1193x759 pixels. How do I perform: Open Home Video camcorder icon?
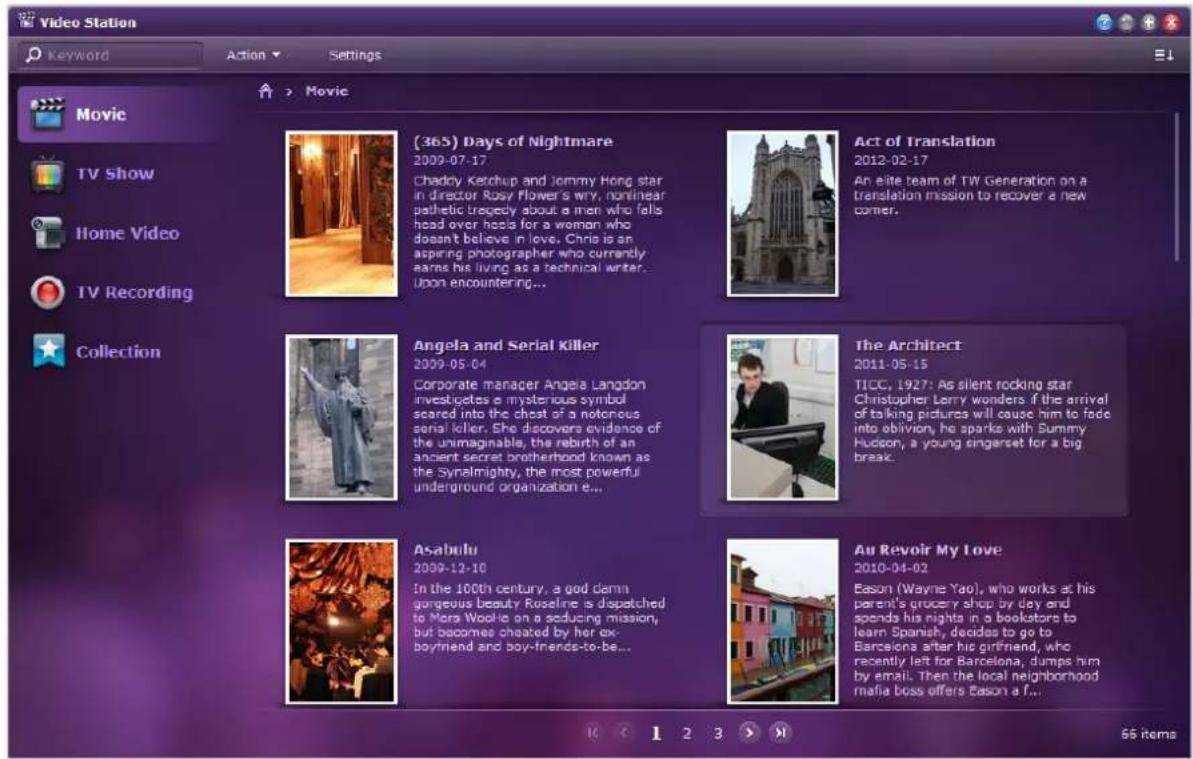pos(47,233)
